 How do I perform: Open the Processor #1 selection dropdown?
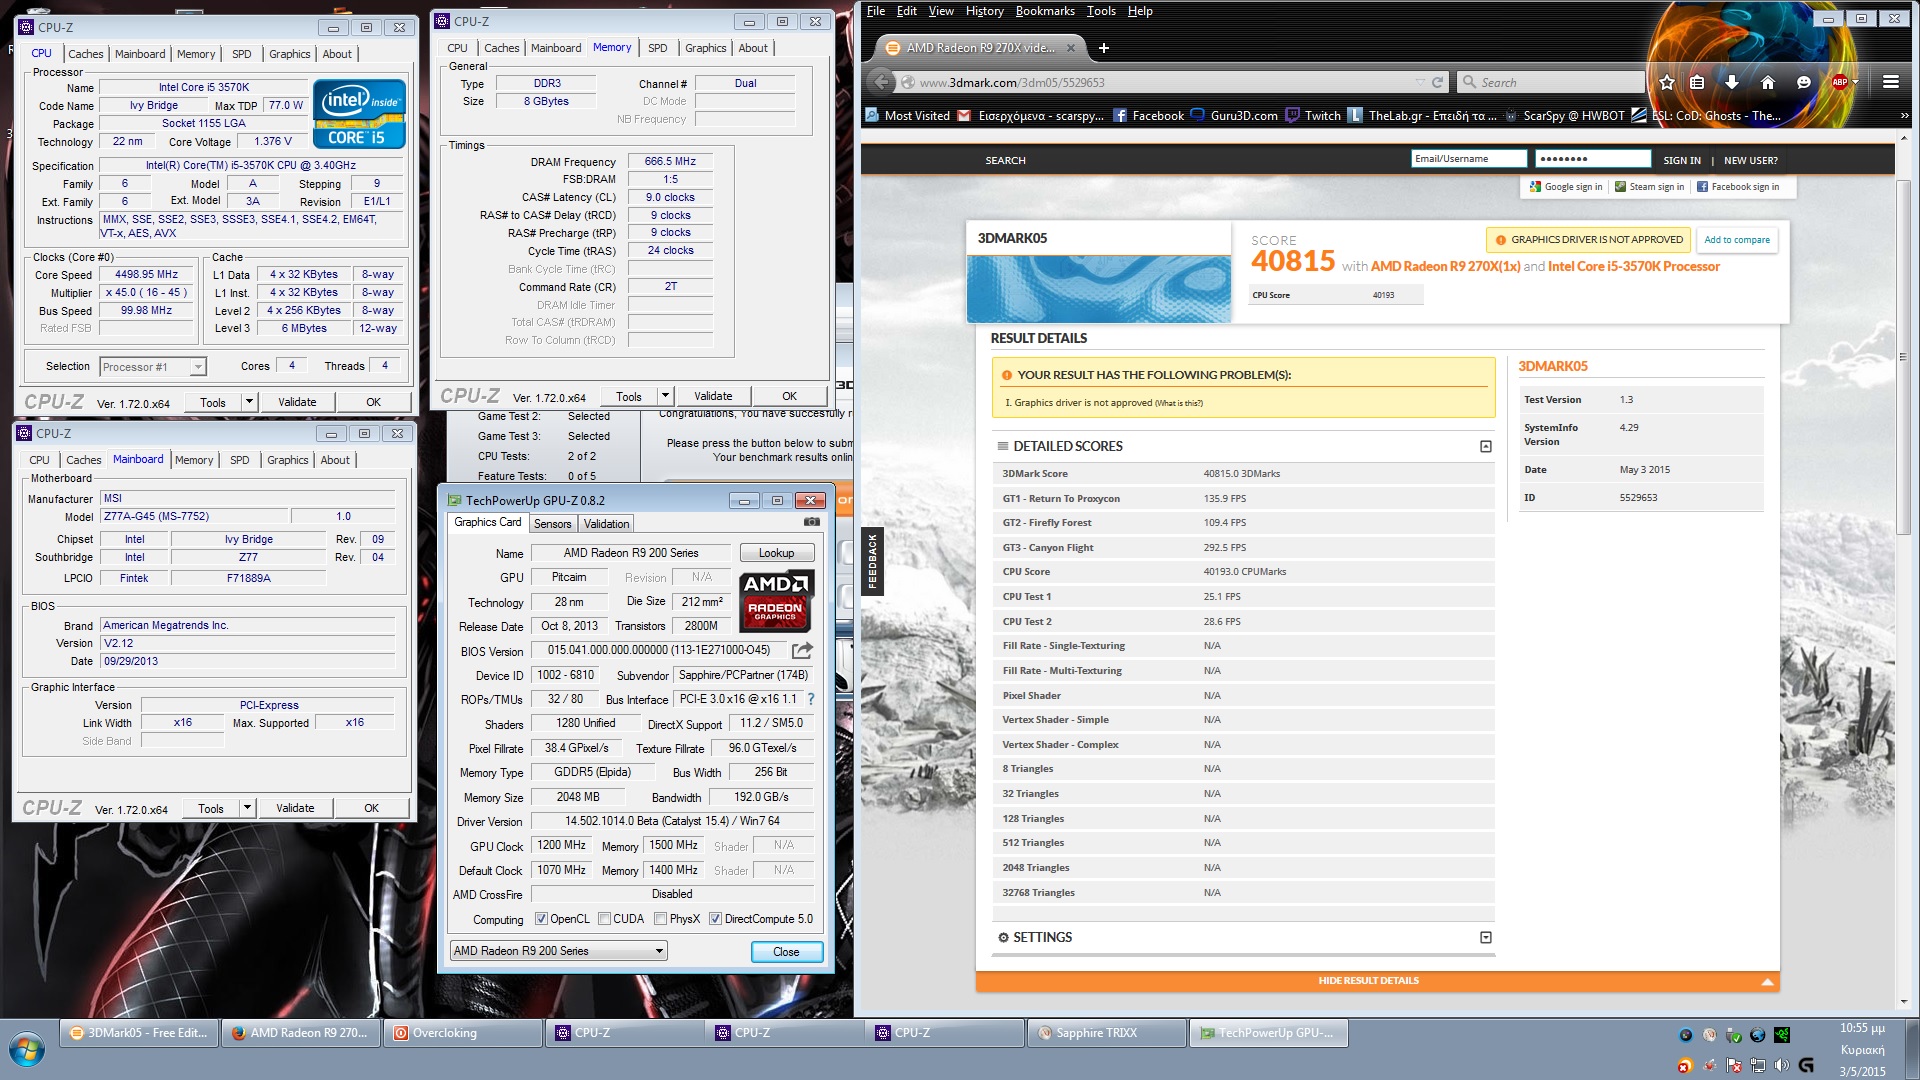tap(153, 367)
